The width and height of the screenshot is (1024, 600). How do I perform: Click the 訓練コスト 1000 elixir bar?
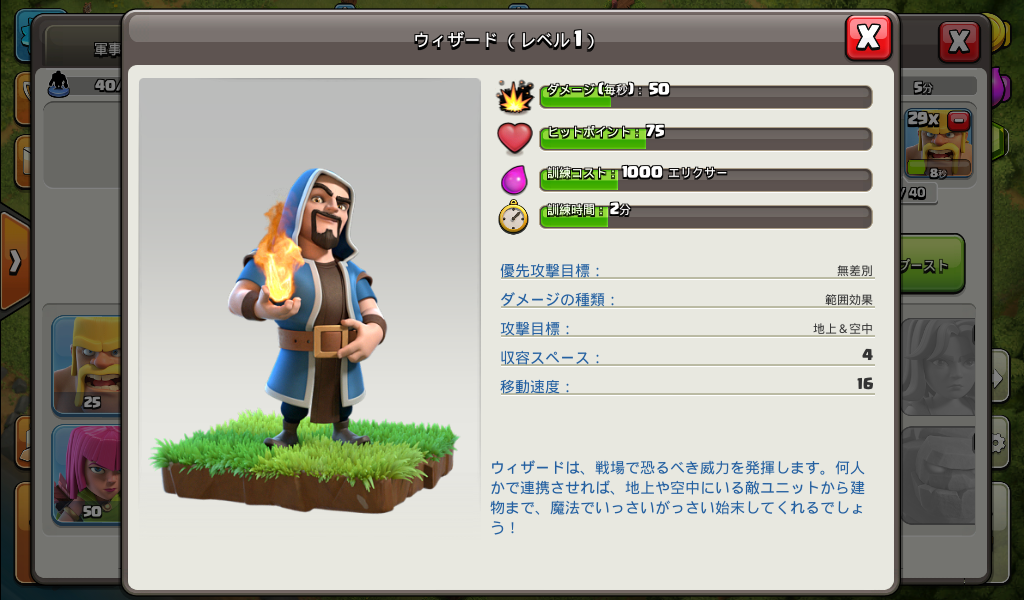tap(705, 180)
